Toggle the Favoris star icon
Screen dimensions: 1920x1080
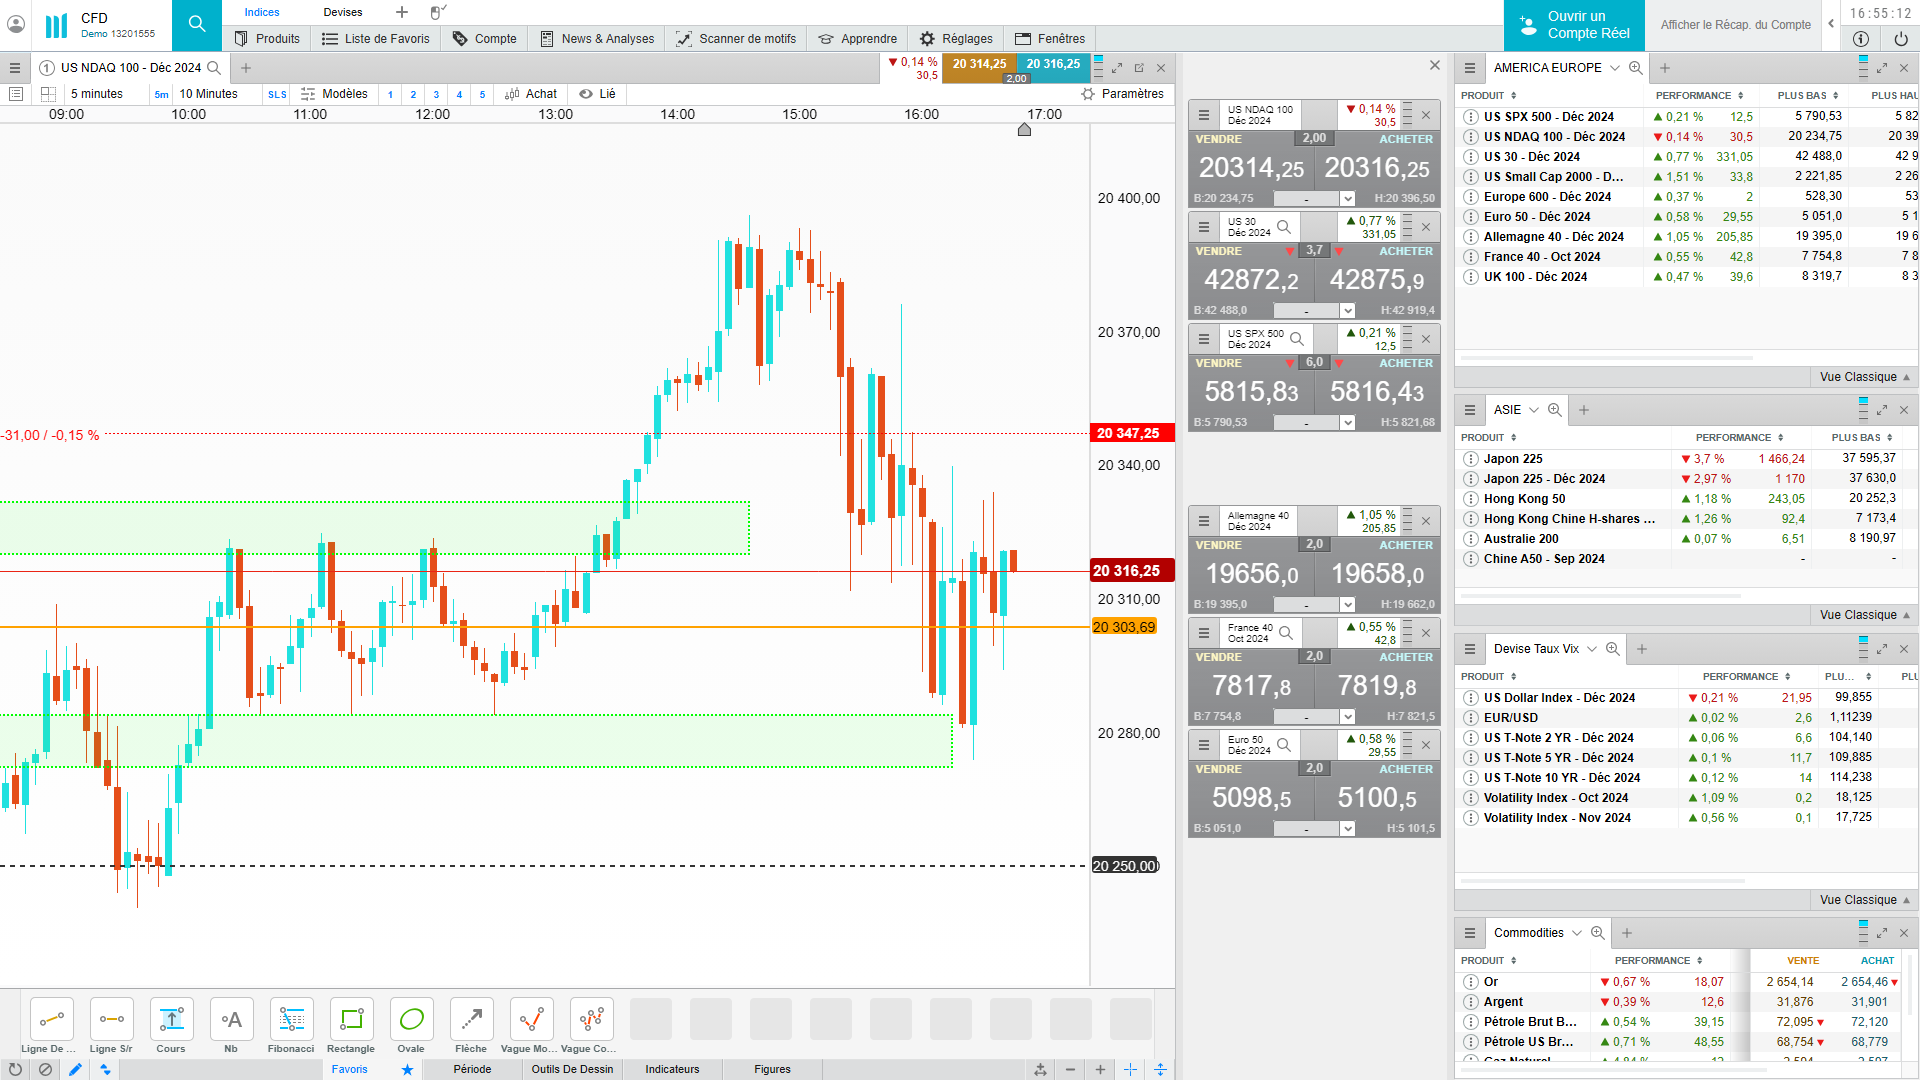pos(407,1069)
